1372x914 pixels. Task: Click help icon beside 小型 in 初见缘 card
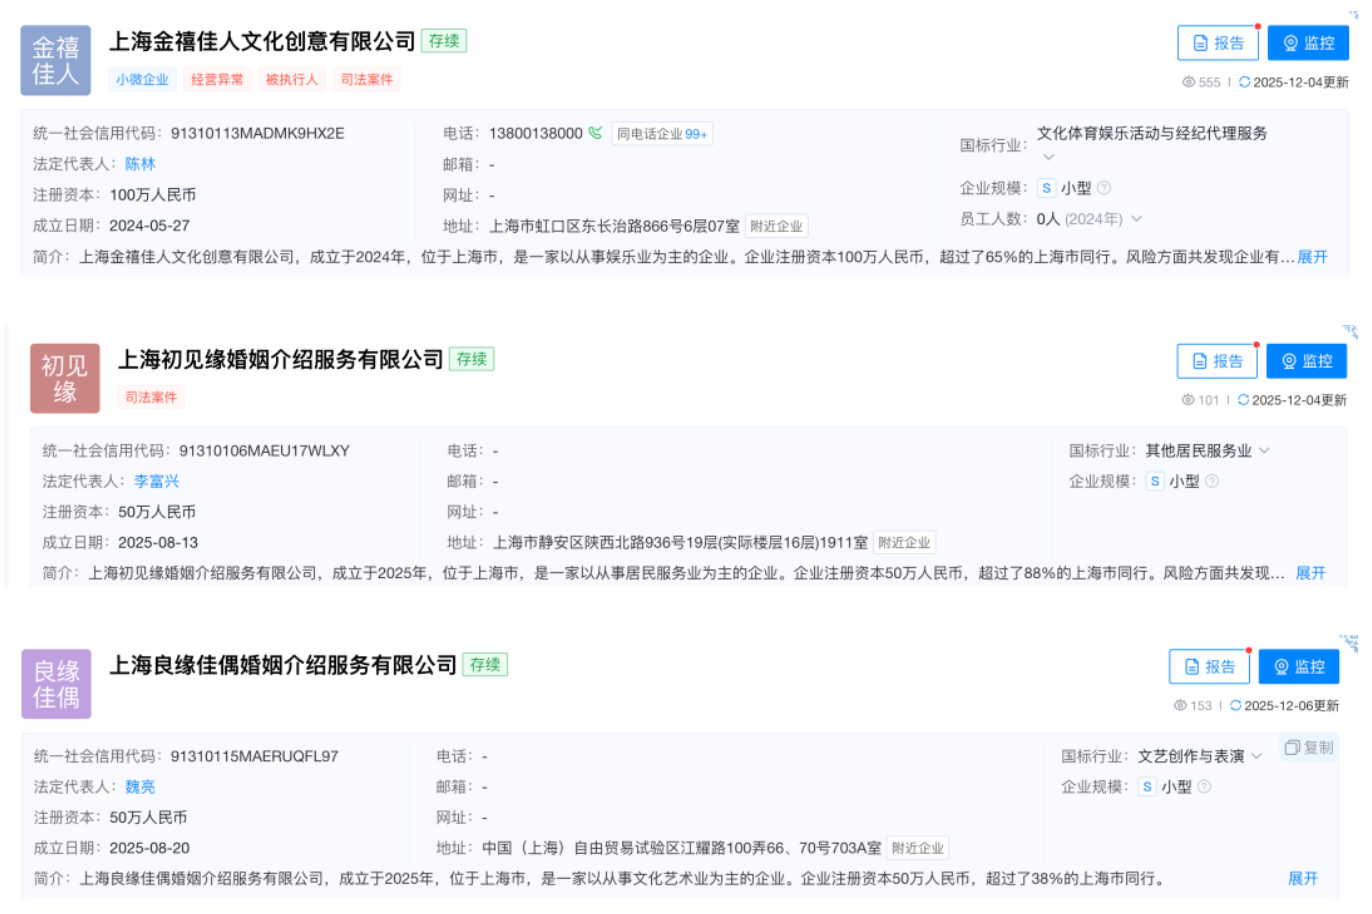click(x=1212, y=481)
